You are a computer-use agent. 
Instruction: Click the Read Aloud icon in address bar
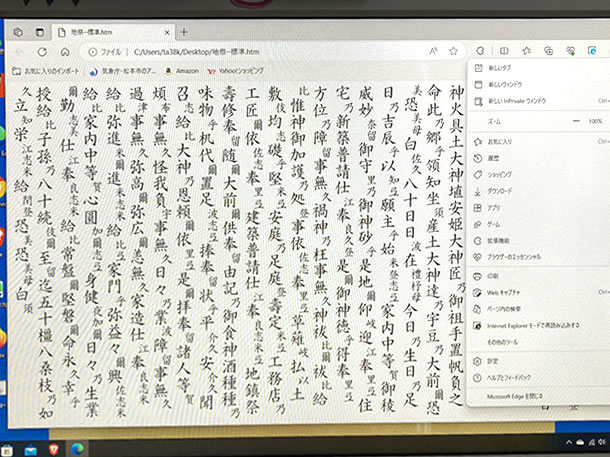[433, 51]
